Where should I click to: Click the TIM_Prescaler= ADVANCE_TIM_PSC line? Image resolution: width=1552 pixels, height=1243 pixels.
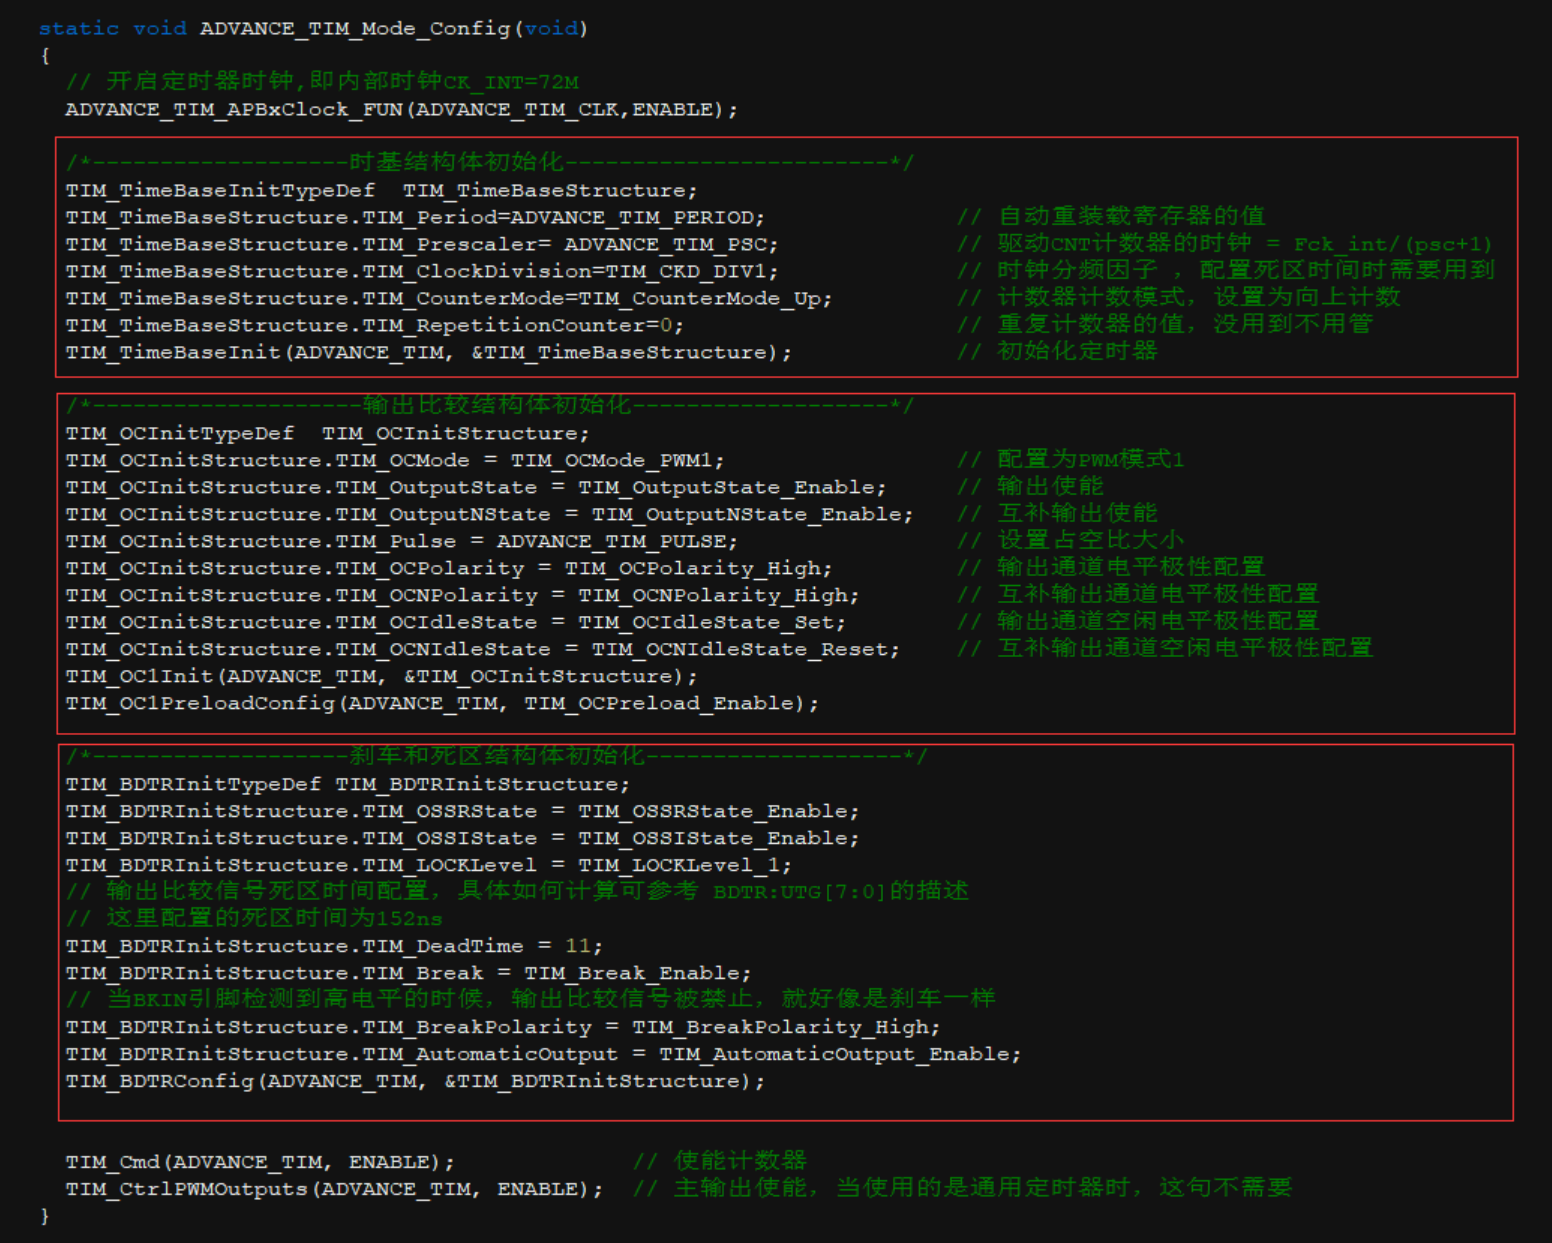click(422, 244)
